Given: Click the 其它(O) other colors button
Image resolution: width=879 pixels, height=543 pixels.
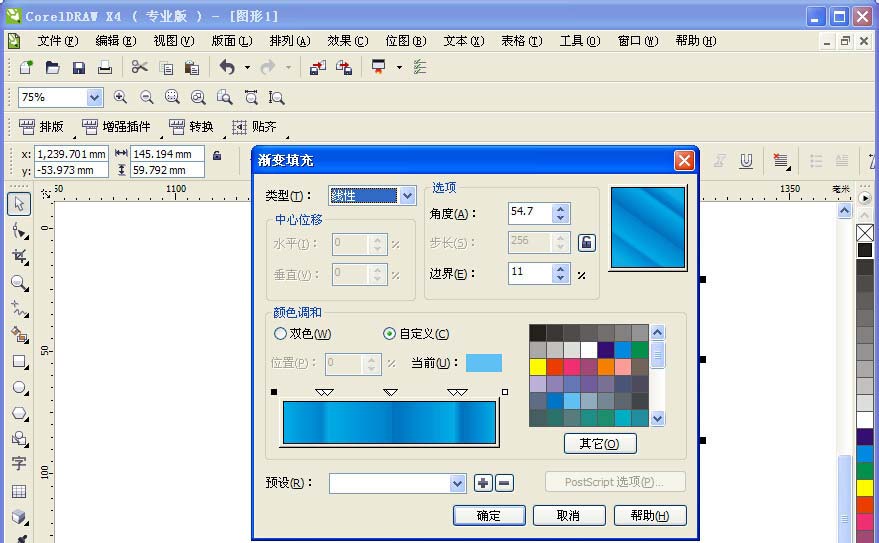Looking at the screenshot, I should click(600, 444).
